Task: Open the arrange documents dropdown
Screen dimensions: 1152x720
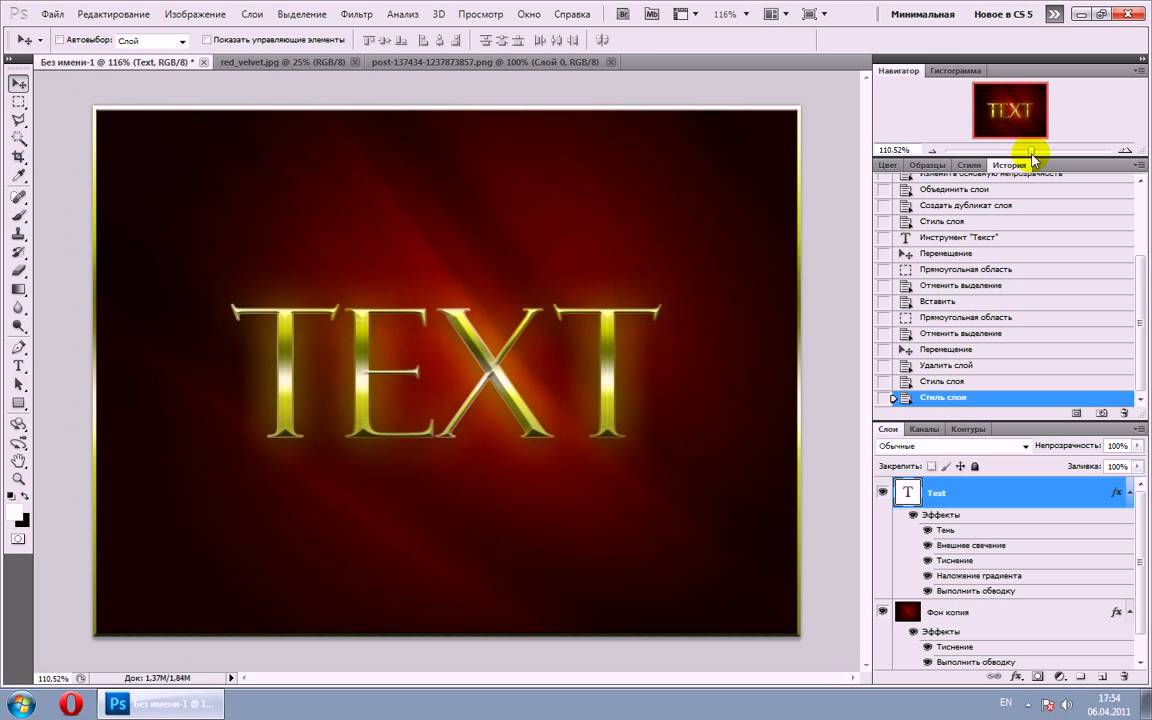Action: coord(776,14)
